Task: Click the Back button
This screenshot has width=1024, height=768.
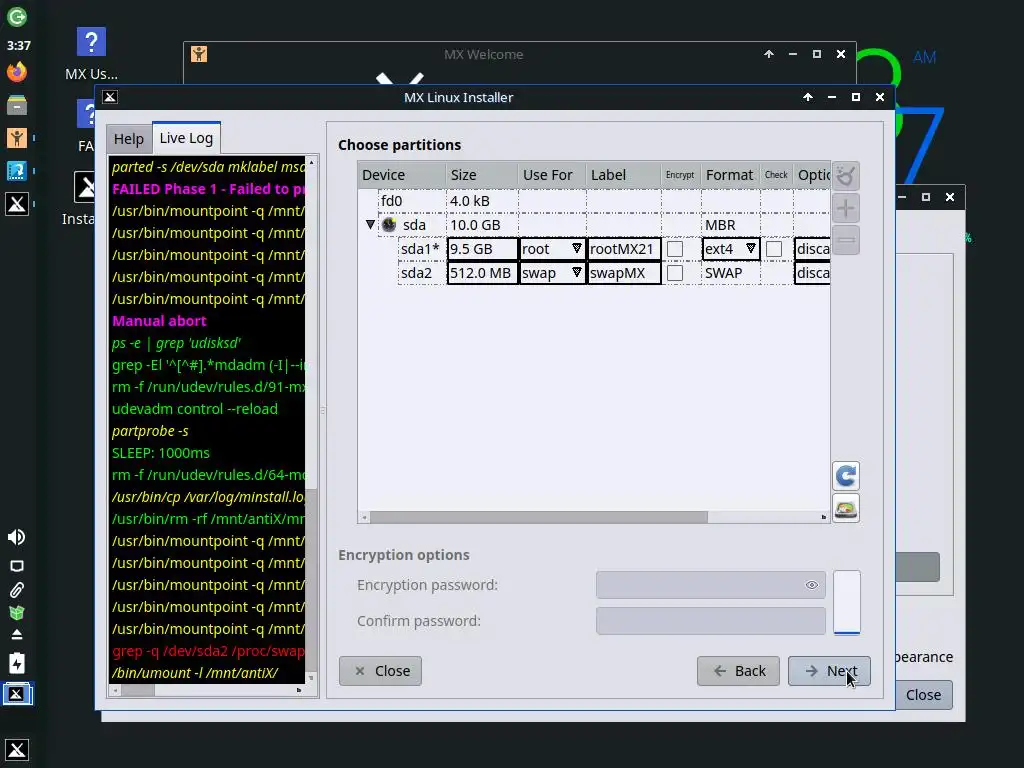Action: point(738,671)
